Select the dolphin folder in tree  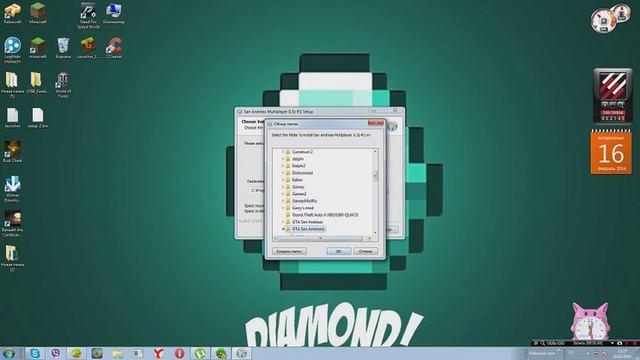[x=298, y=159]
